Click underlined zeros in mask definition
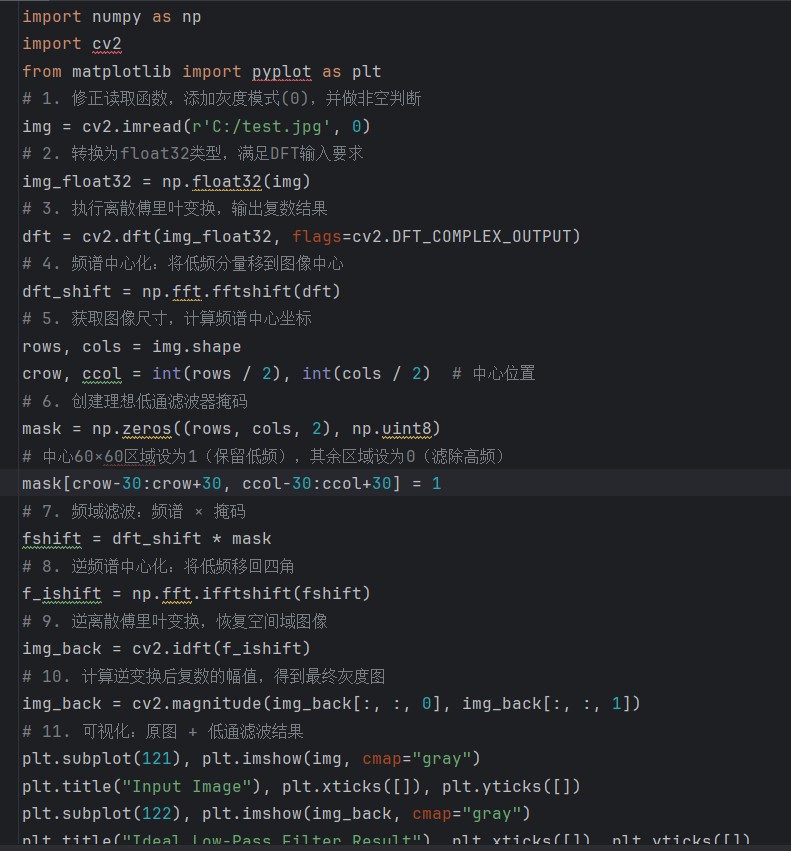This screenshot has height=851, width=791. pyautogui.click(x=147, y=429)
